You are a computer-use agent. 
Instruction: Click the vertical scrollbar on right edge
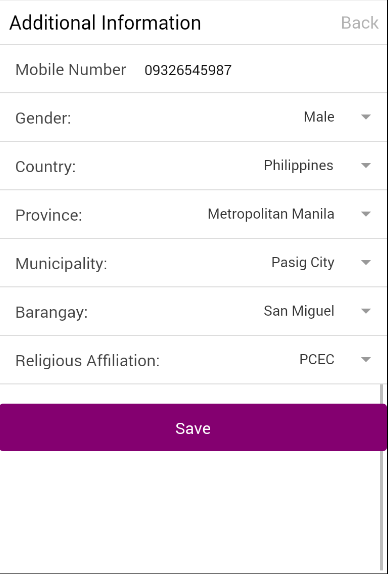tap(383, 476)
